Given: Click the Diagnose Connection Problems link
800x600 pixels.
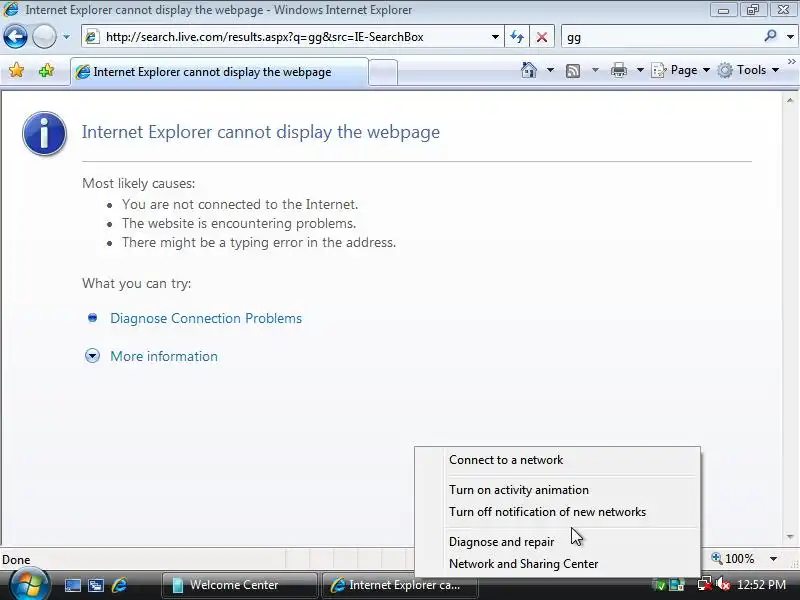Looking at the screenshot, I should 206,318.
